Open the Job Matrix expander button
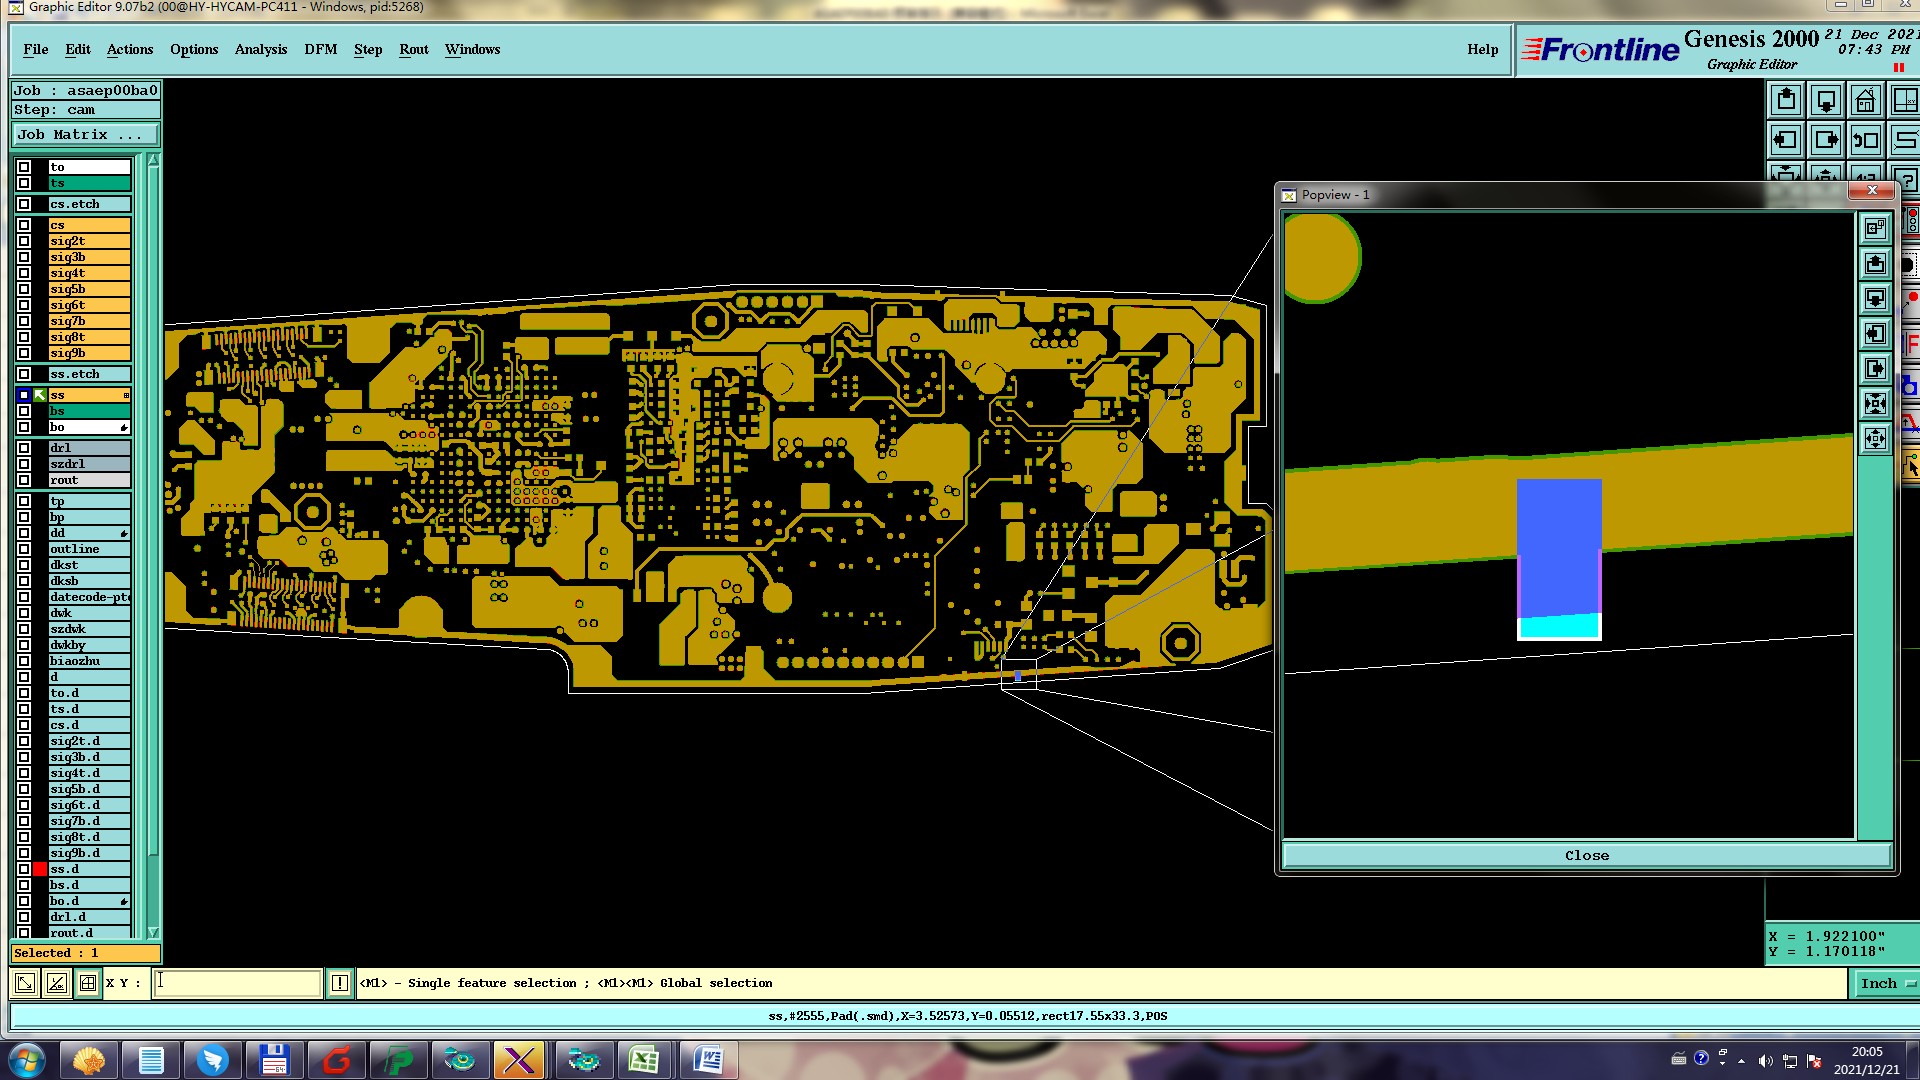The height and width of the screenshot is (1080, 1920). (x=85, y=135)
